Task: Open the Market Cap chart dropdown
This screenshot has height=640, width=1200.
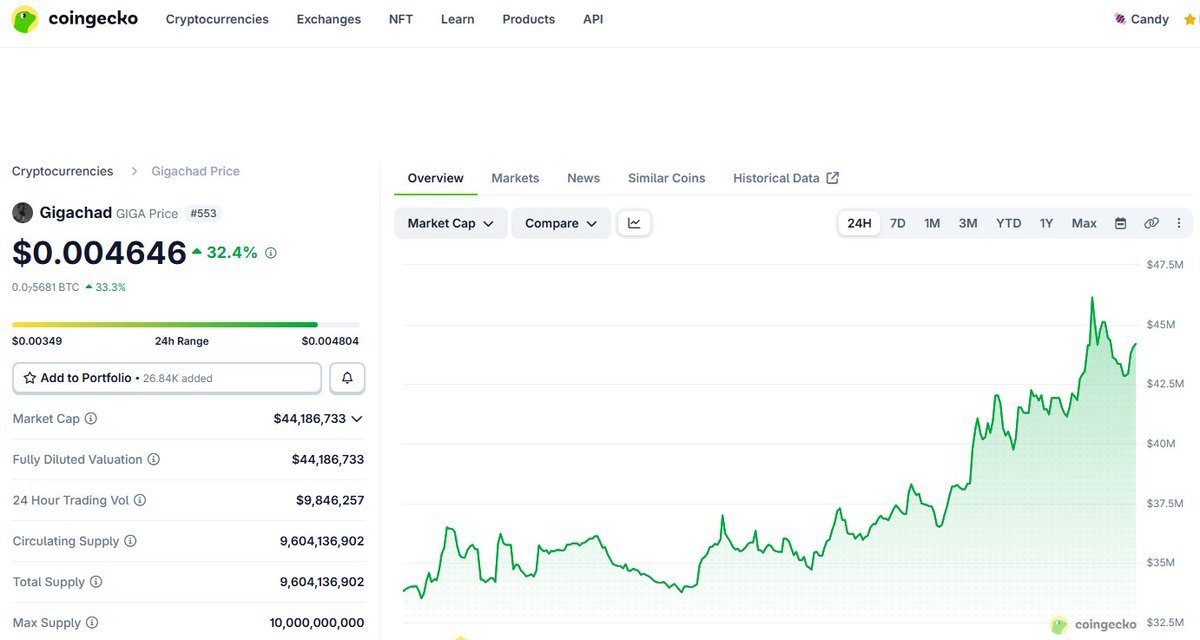Action: pos(451,223)
